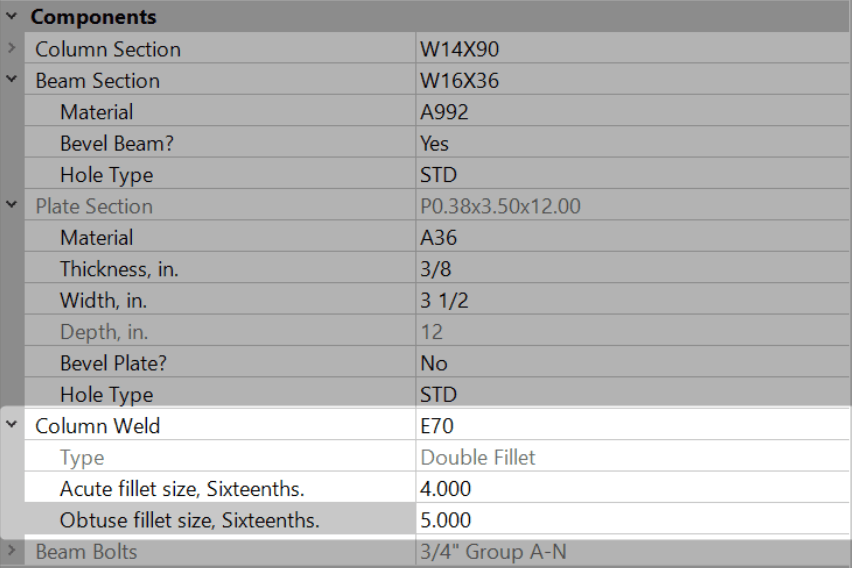Edit Obtuse fillet size value 5.000
The image size is (852, 568).
pos(631,520)
